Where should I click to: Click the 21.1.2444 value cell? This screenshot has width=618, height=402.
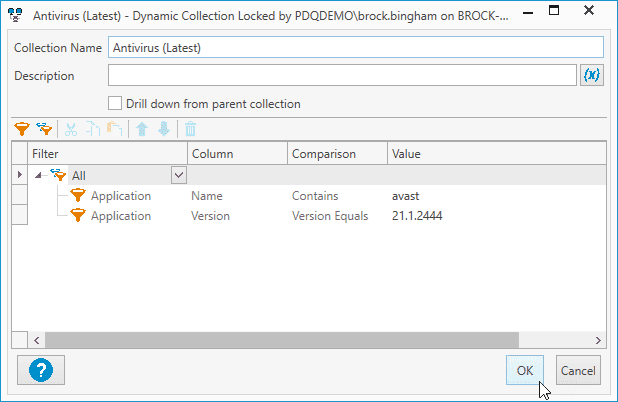[x=417, y=216]
